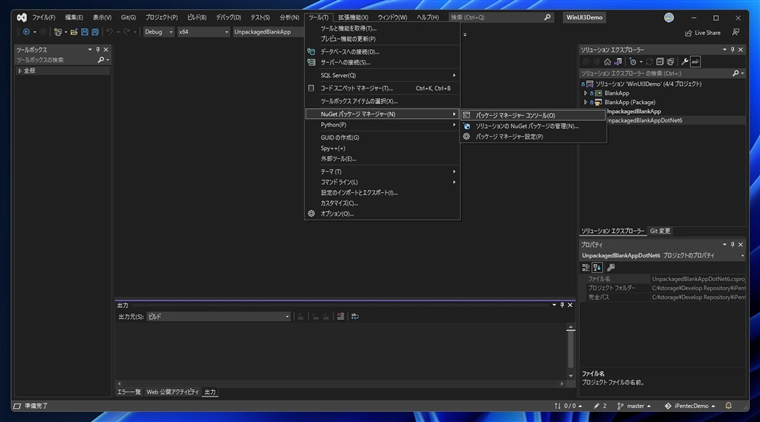Select the SQL Server(Q) menu item

(x=382, y=75)
